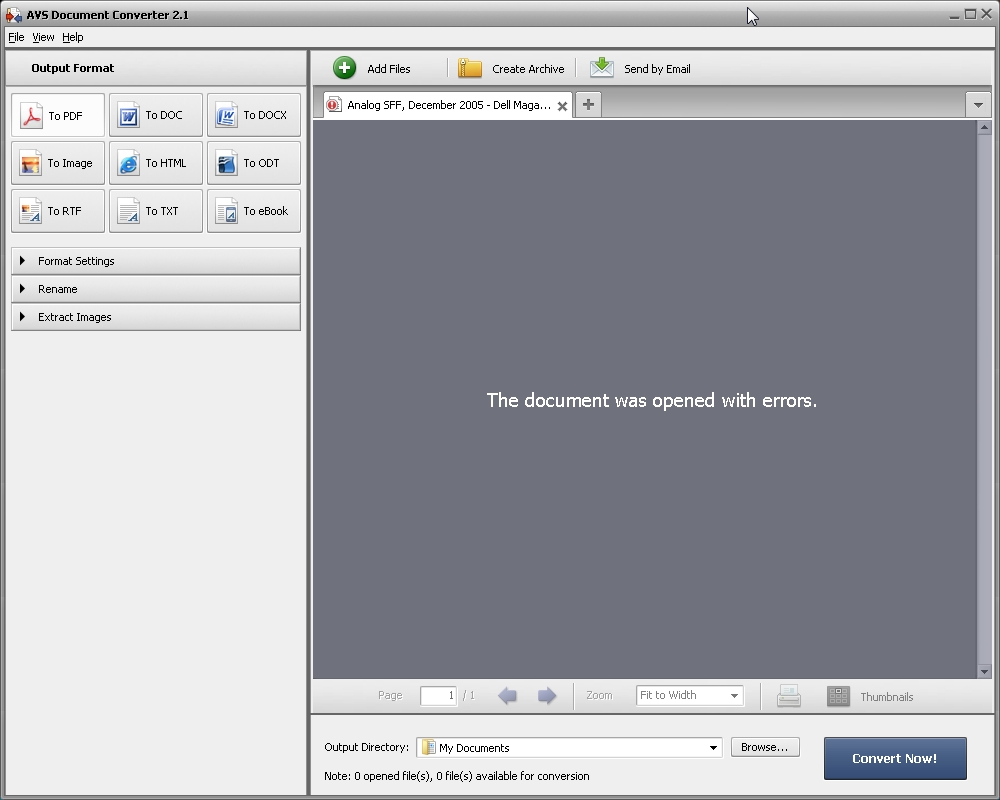Open the tab list dropdown arrow
1000x800 pixels.
[978, 105]
